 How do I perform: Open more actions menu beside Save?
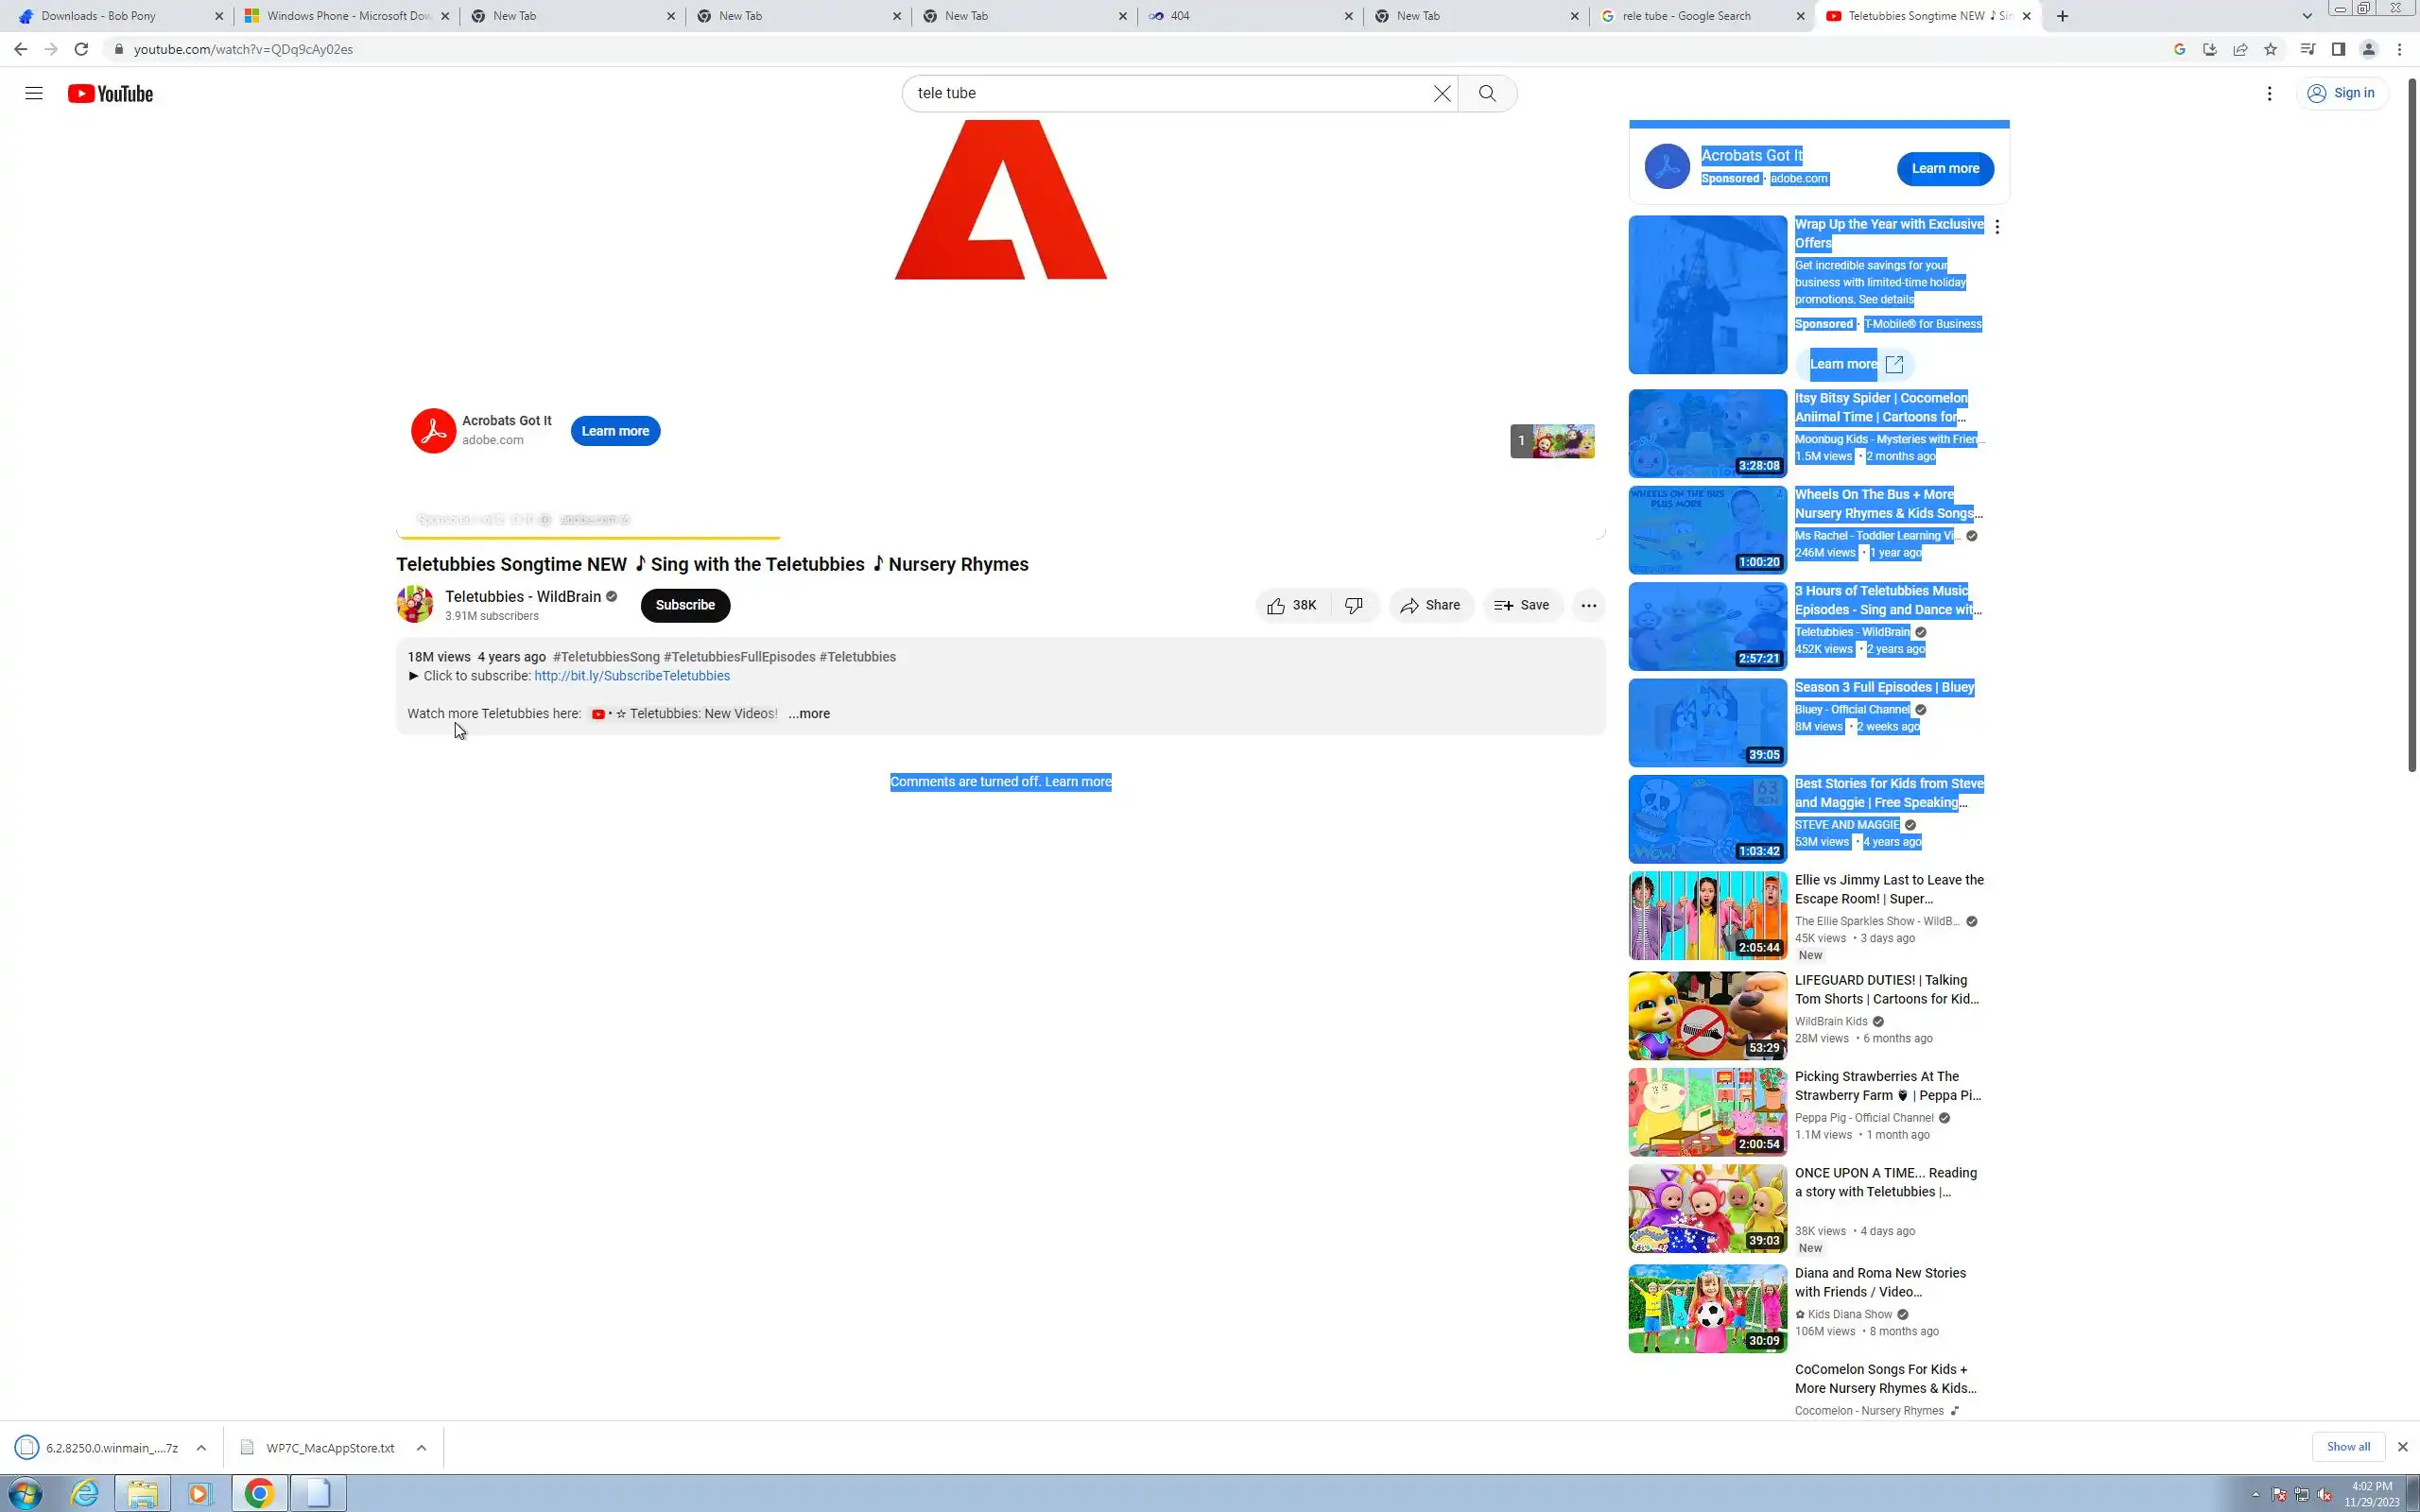(x=1588, y=605)
